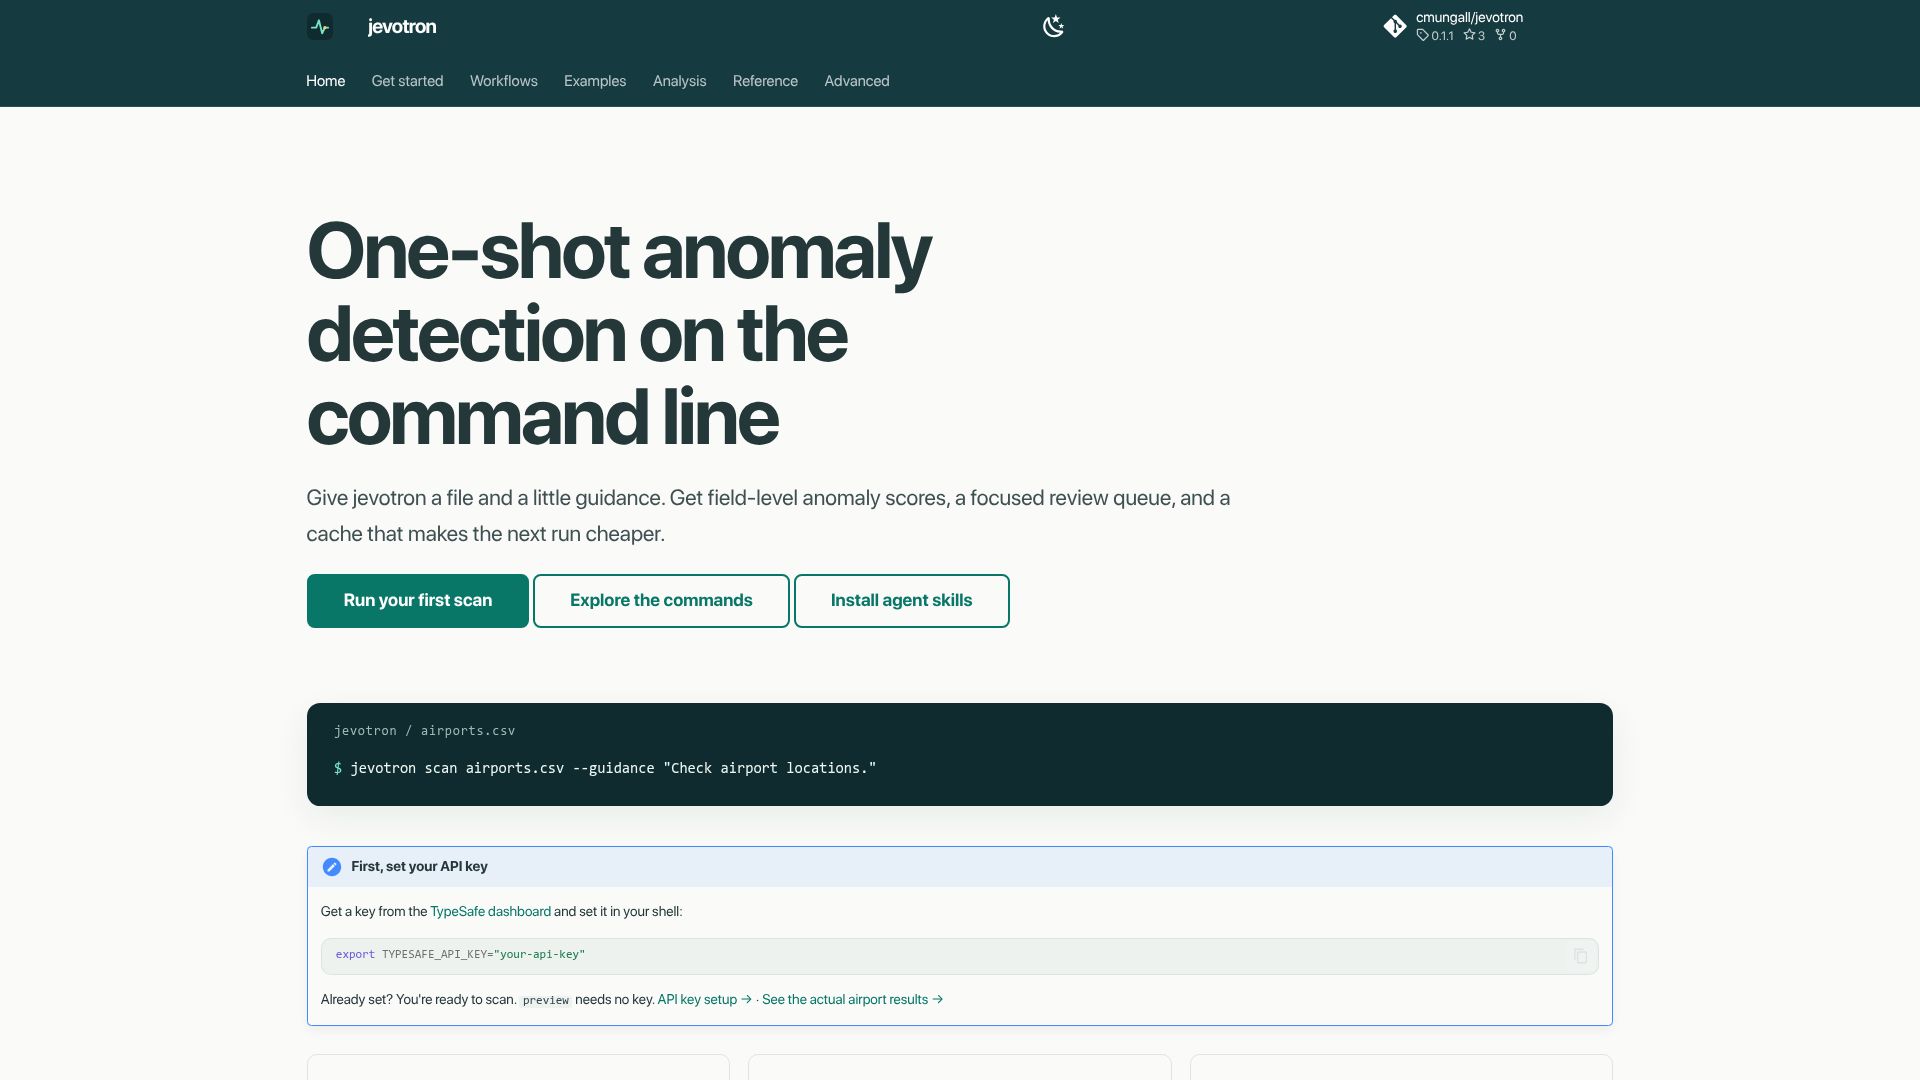The width and height of the screenshot is (1920, 1080).
Task: Open See the actual airport results link
Action: [852, 1000]
